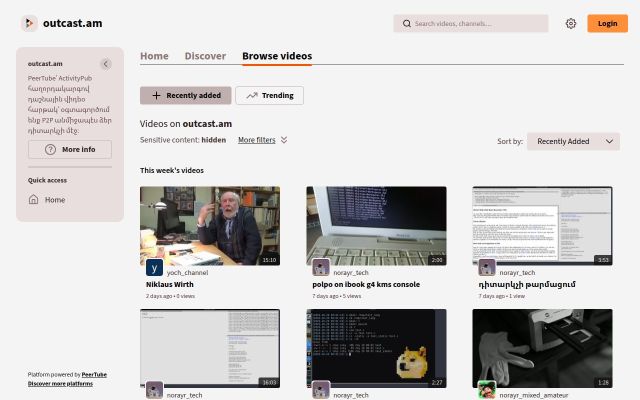Click the polpo on ibook g4 kms console title

point(366,284)
